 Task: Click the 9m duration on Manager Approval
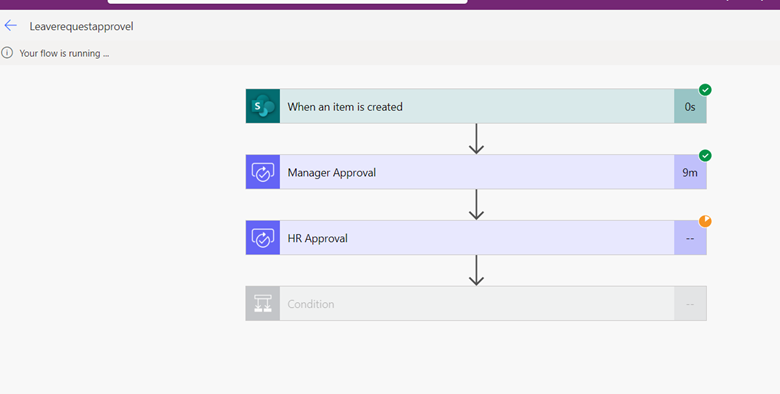point(690,173)
